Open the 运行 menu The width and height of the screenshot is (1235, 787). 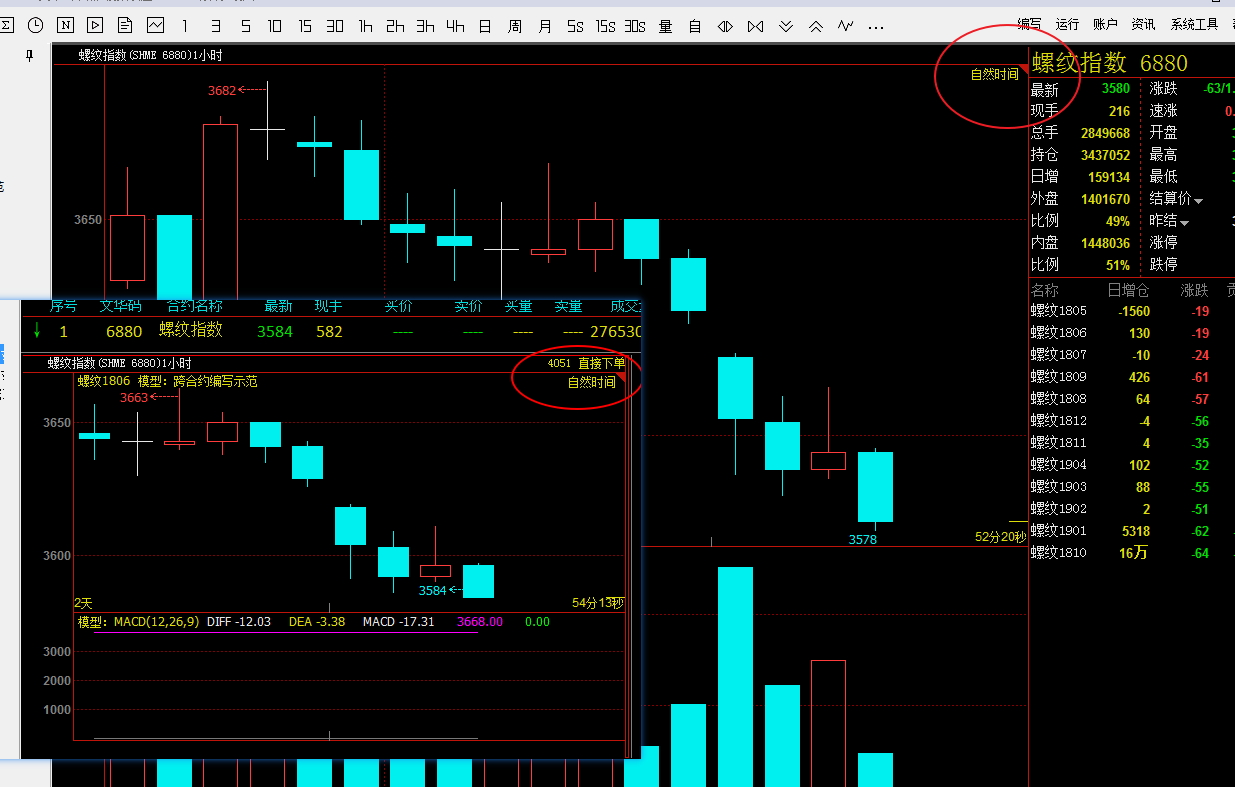1067,24
